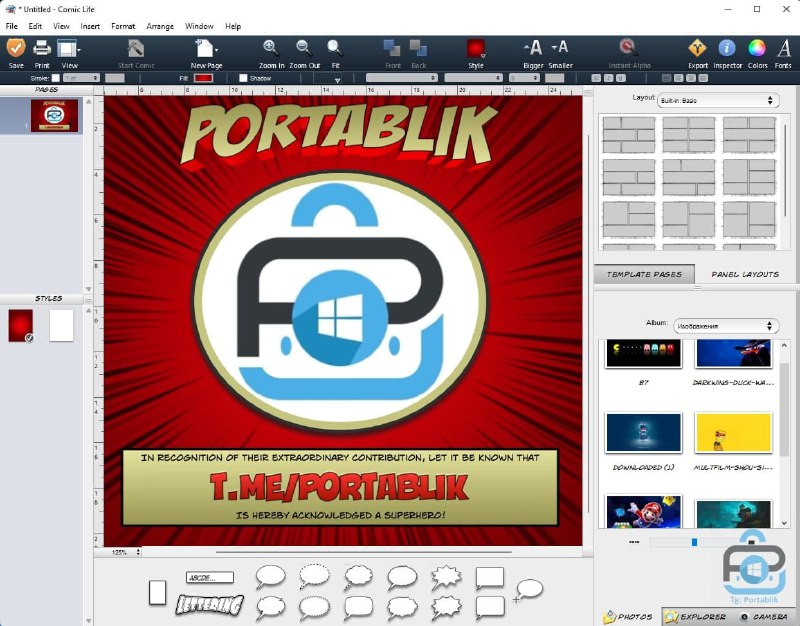The image size is (800, 626).
Task: Open the stroke width dropdown
Action: coord(82,78)
